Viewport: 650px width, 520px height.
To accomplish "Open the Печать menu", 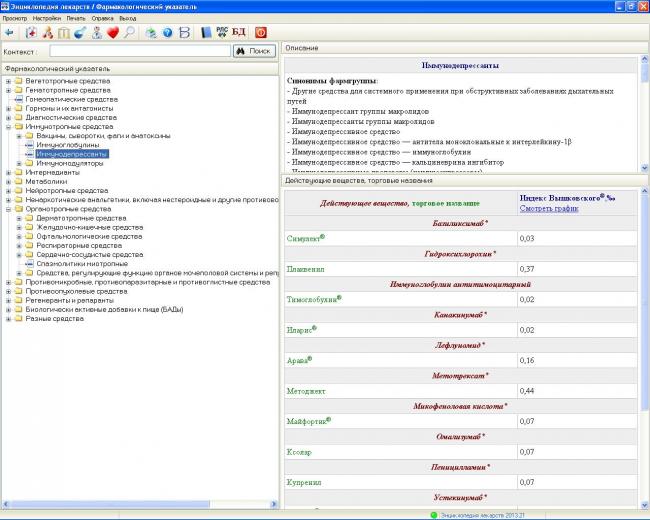I will click(76, 19).
